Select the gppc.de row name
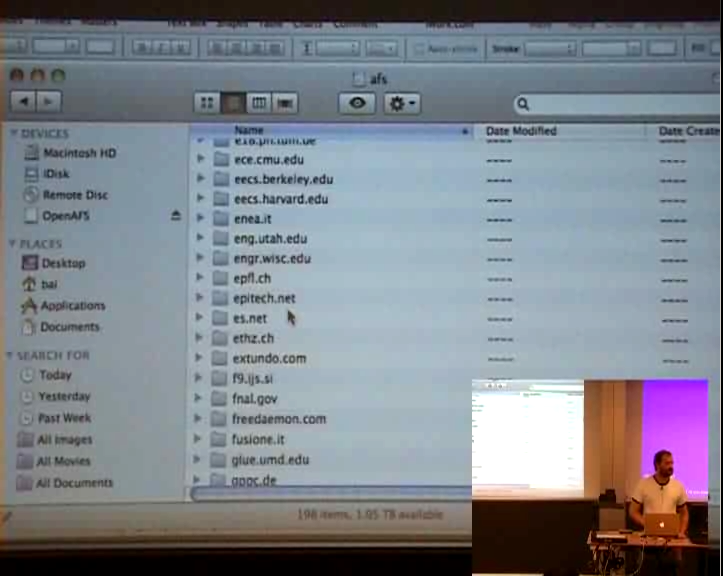 [x=254, y=480]
